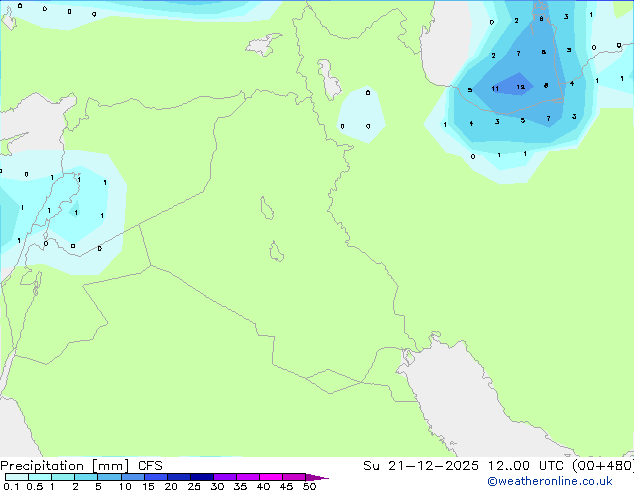The width and height of the screenshot is (634, 490).
Task: Select the 2–5 mm legend color swatch
Action: click(86, 477)
